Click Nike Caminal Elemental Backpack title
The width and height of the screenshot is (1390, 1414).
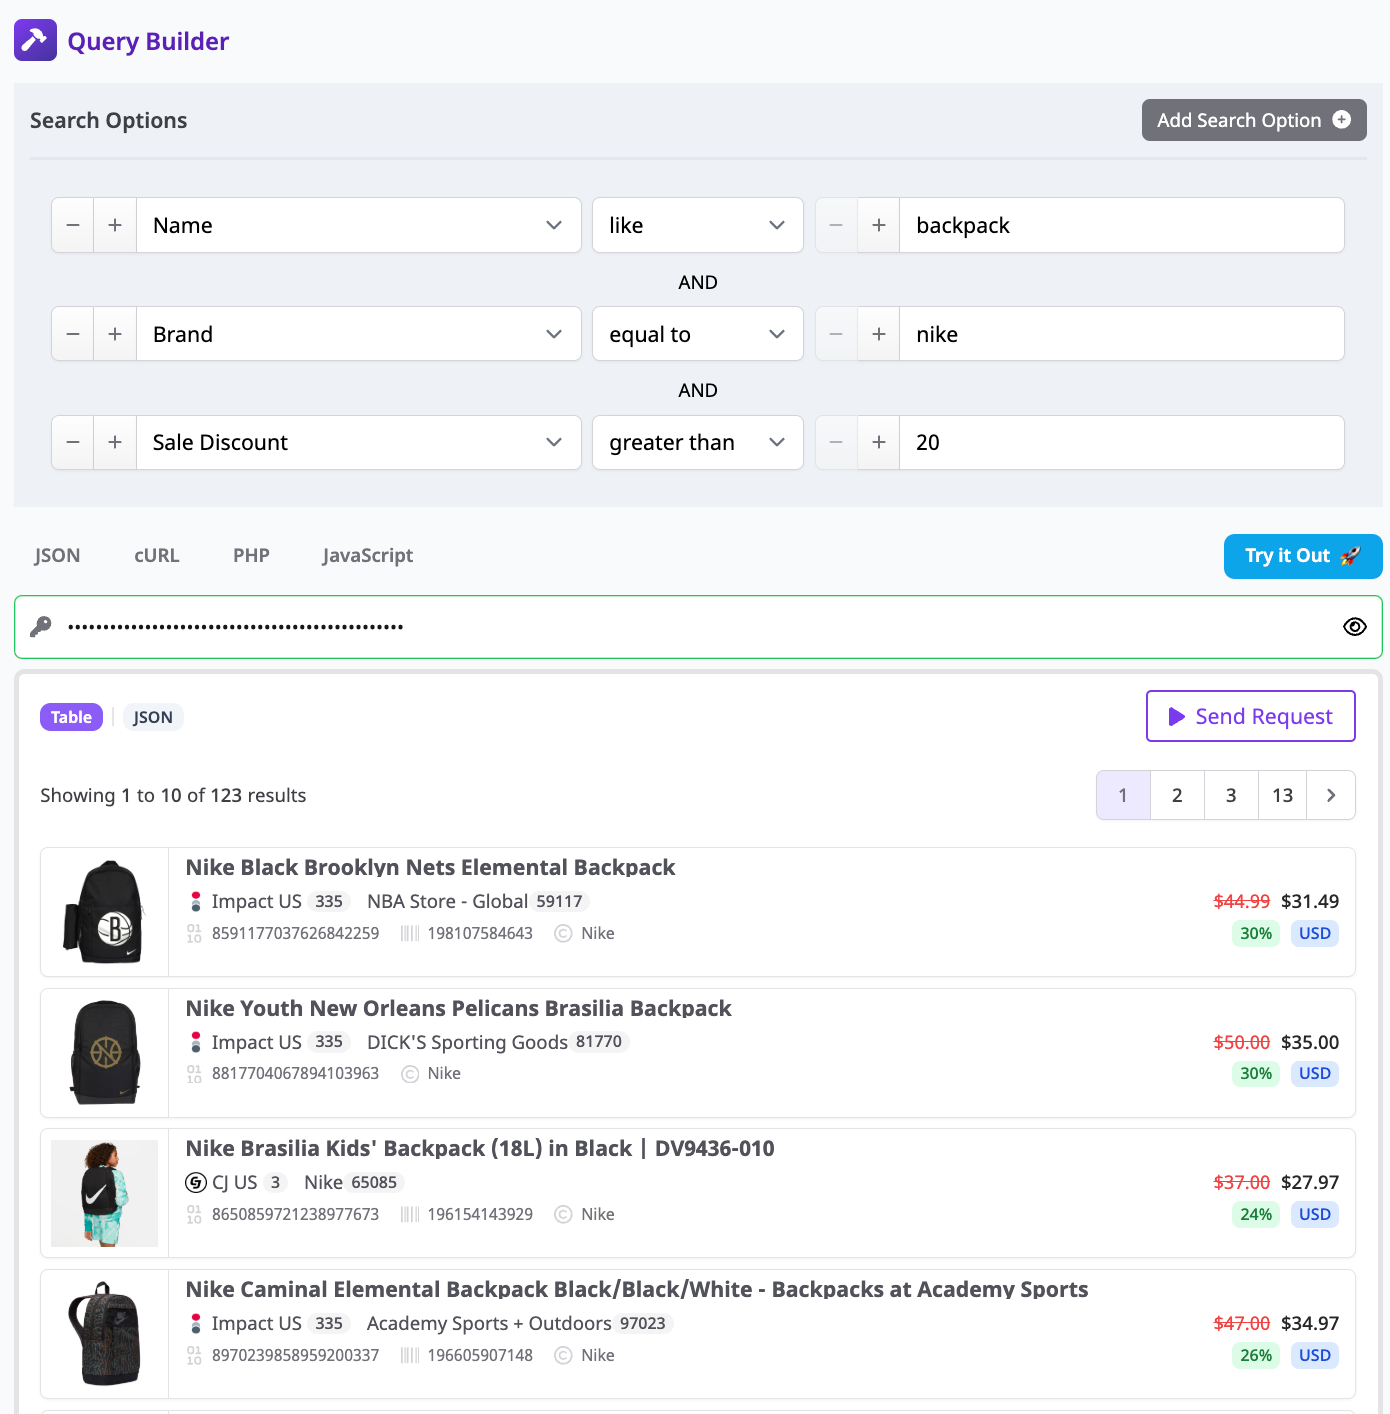coord(637,1289)
